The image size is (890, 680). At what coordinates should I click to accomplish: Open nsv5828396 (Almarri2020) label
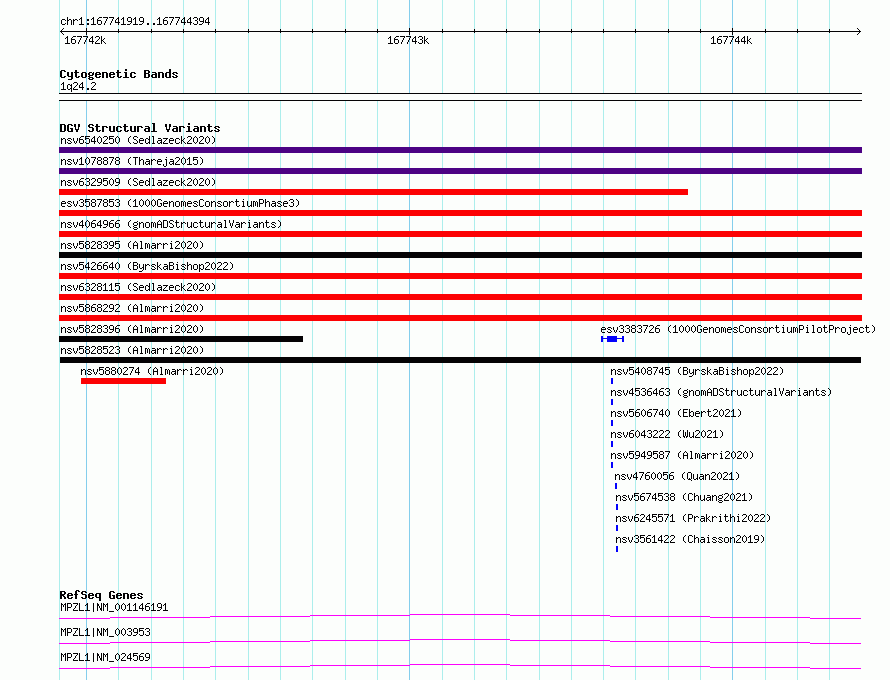(x=132, y=329)
